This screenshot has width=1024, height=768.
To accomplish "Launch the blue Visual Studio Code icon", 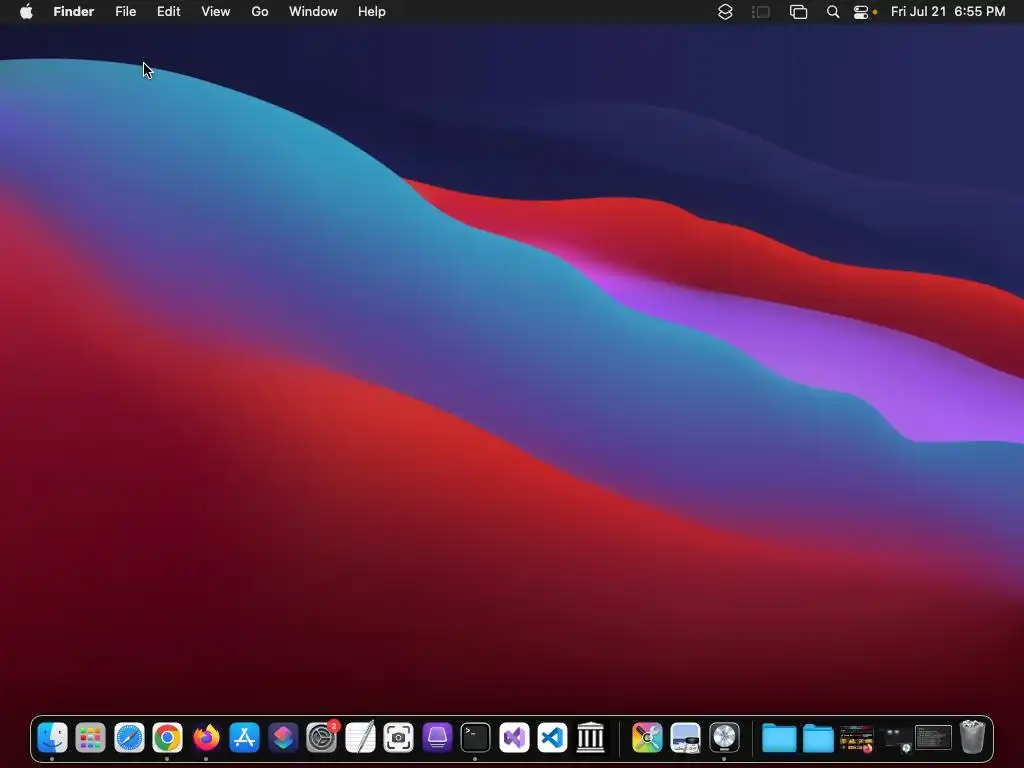I will [552, 738].
